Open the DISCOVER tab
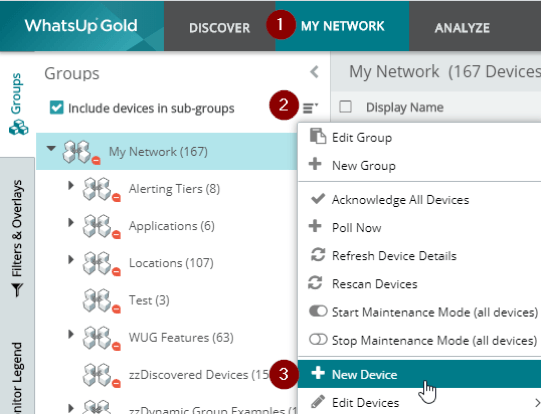This screenshot has height=414, width=541. pyautogui.click(x=219, y=28)
